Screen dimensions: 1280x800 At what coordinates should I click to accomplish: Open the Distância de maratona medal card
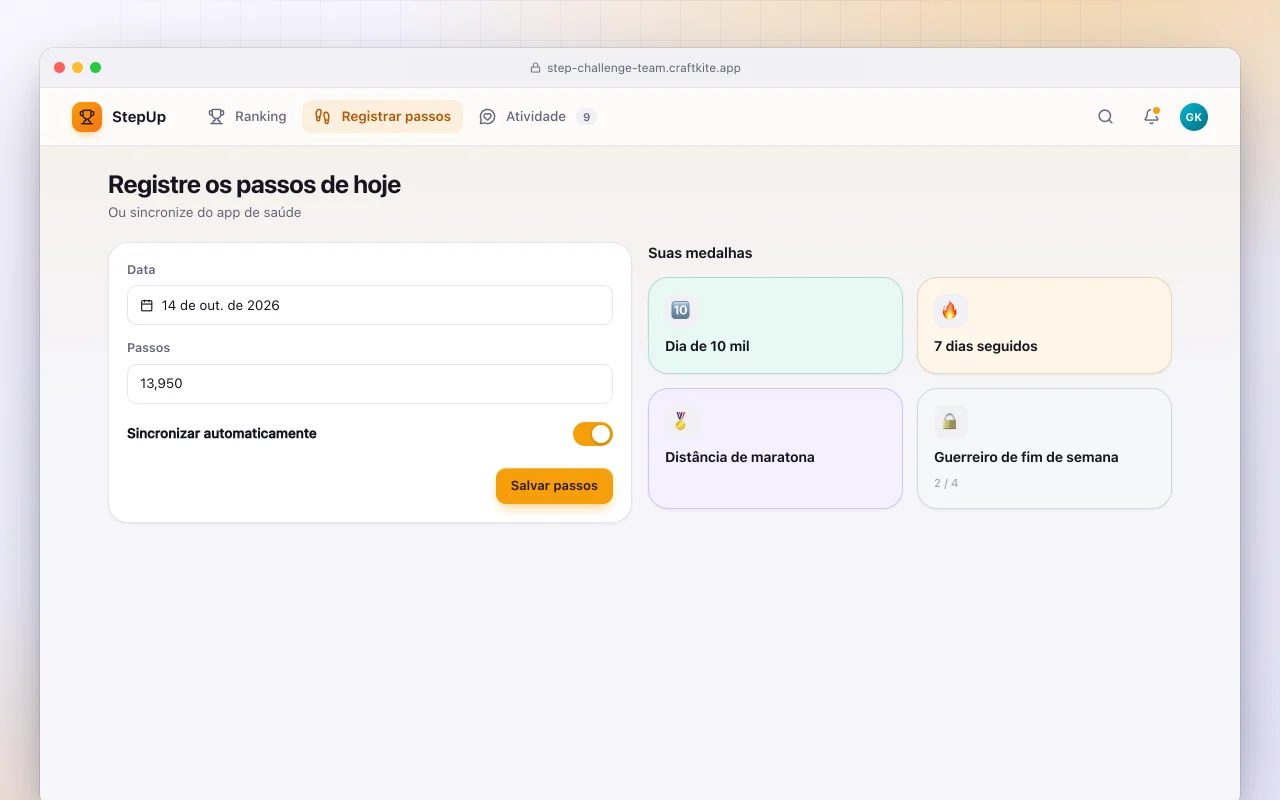pyautogui.click(x=775, y=448)
